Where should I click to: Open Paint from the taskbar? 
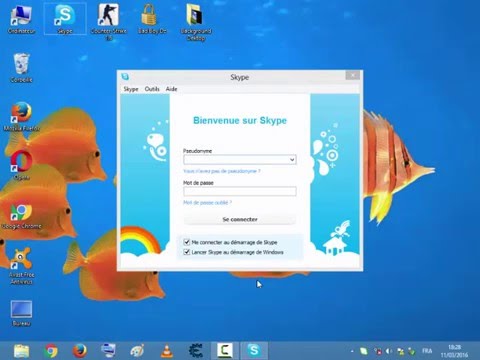(137, 351)
